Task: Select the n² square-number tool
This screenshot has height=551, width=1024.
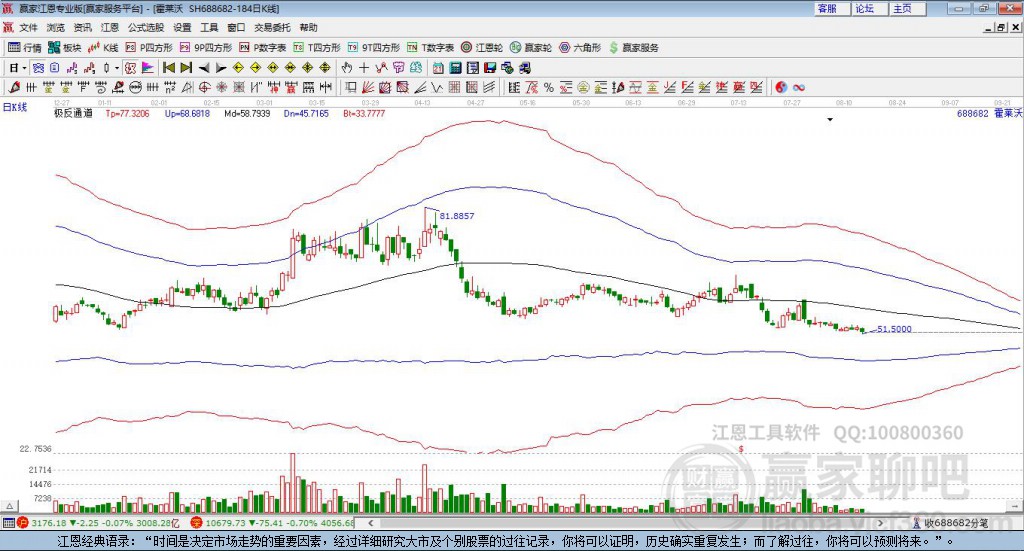Action: click(x=170, y=87)
